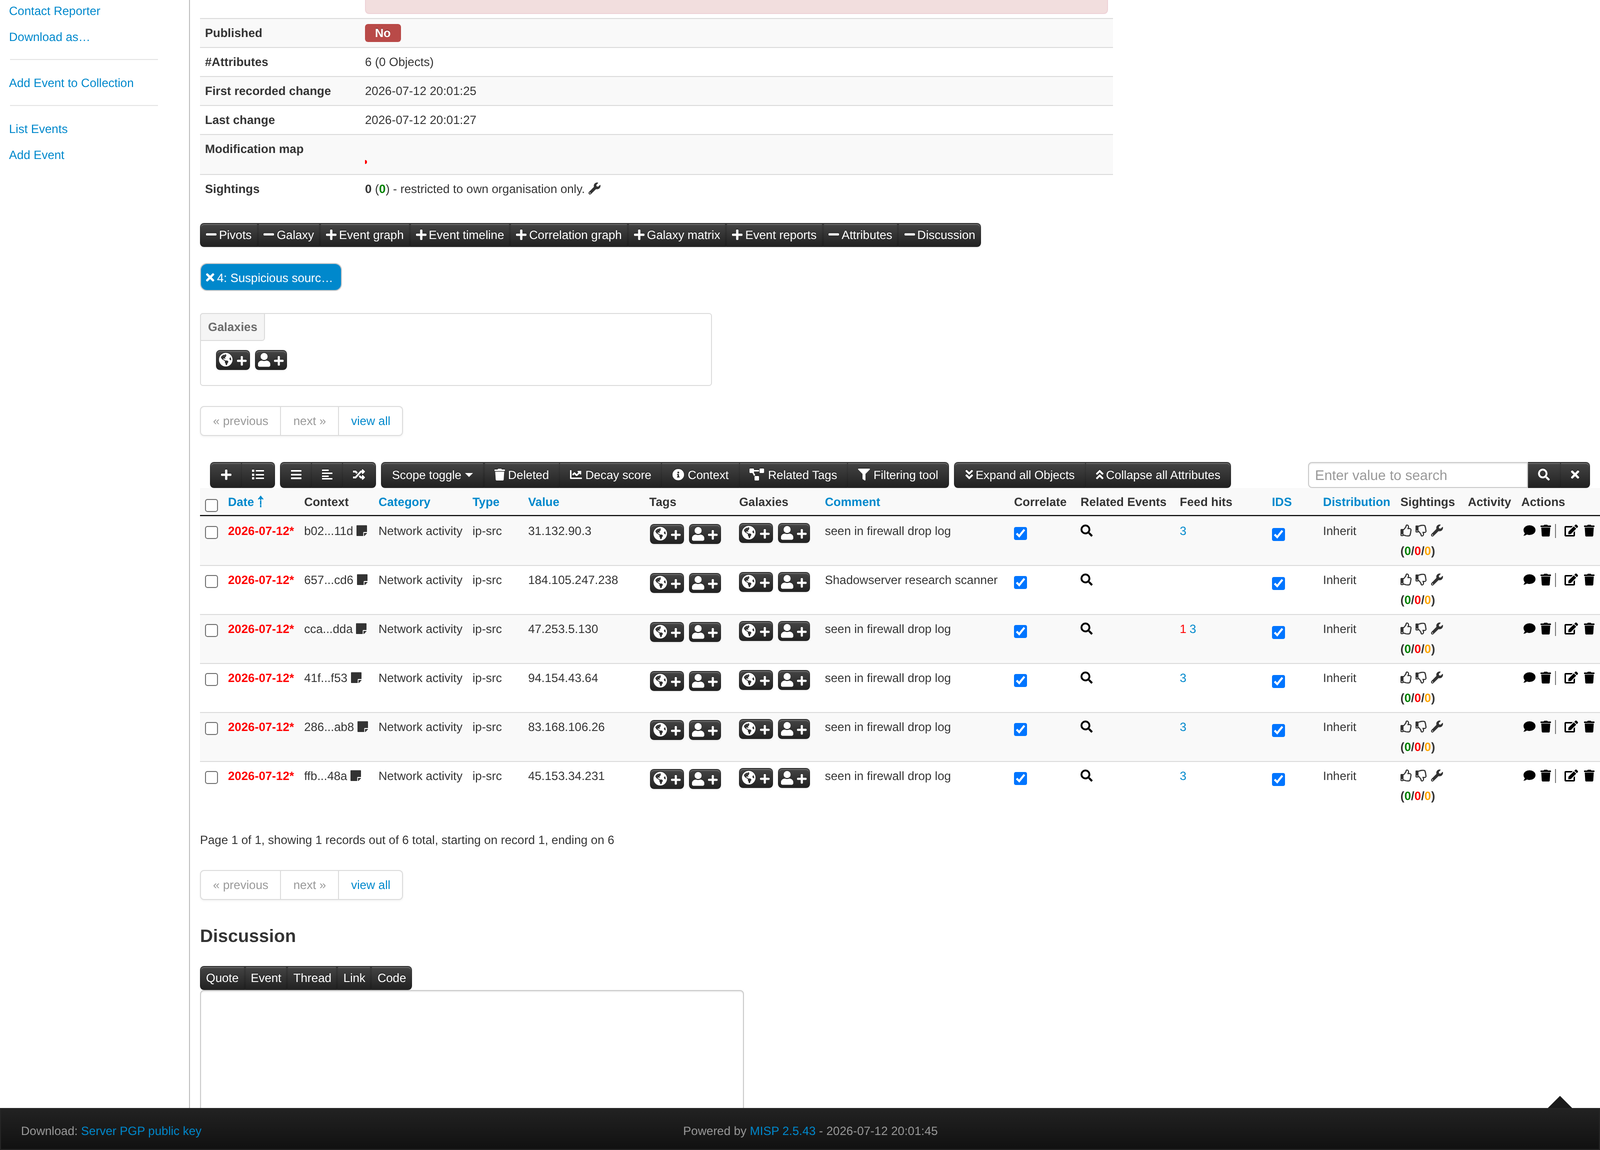This screenshot has height=1150, width=1600.
Task: Toggle Correlate for 31.132.90.3
Action: click(1020, 533)
